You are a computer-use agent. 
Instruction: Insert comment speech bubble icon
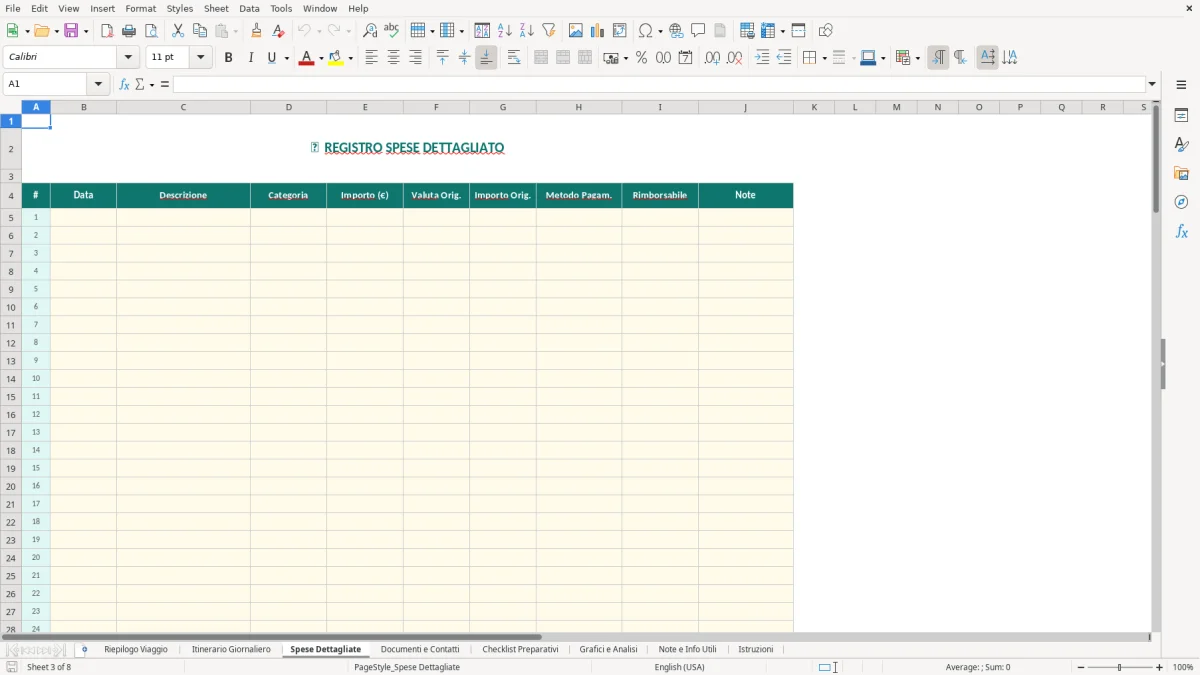click(698, 31)
